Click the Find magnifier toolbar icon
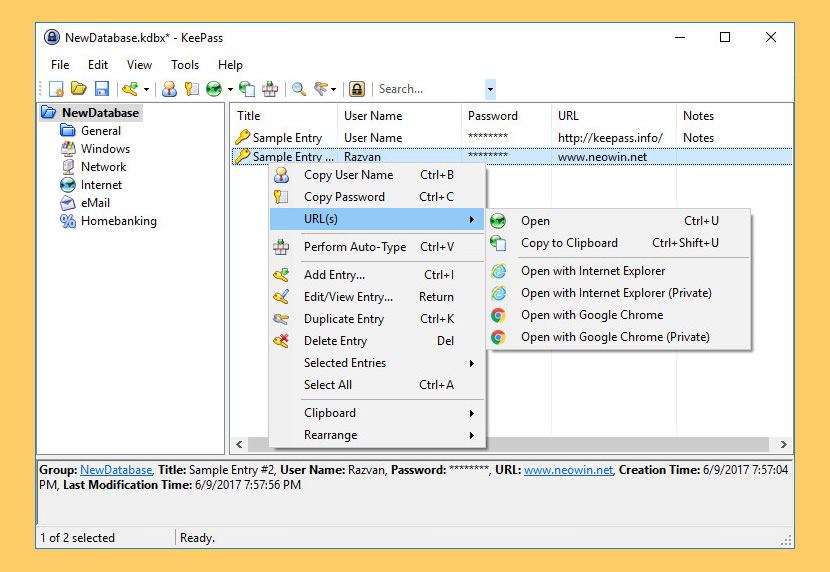Image resolution: width=830 pixels, height=572 pixels. tap(299, 89)
